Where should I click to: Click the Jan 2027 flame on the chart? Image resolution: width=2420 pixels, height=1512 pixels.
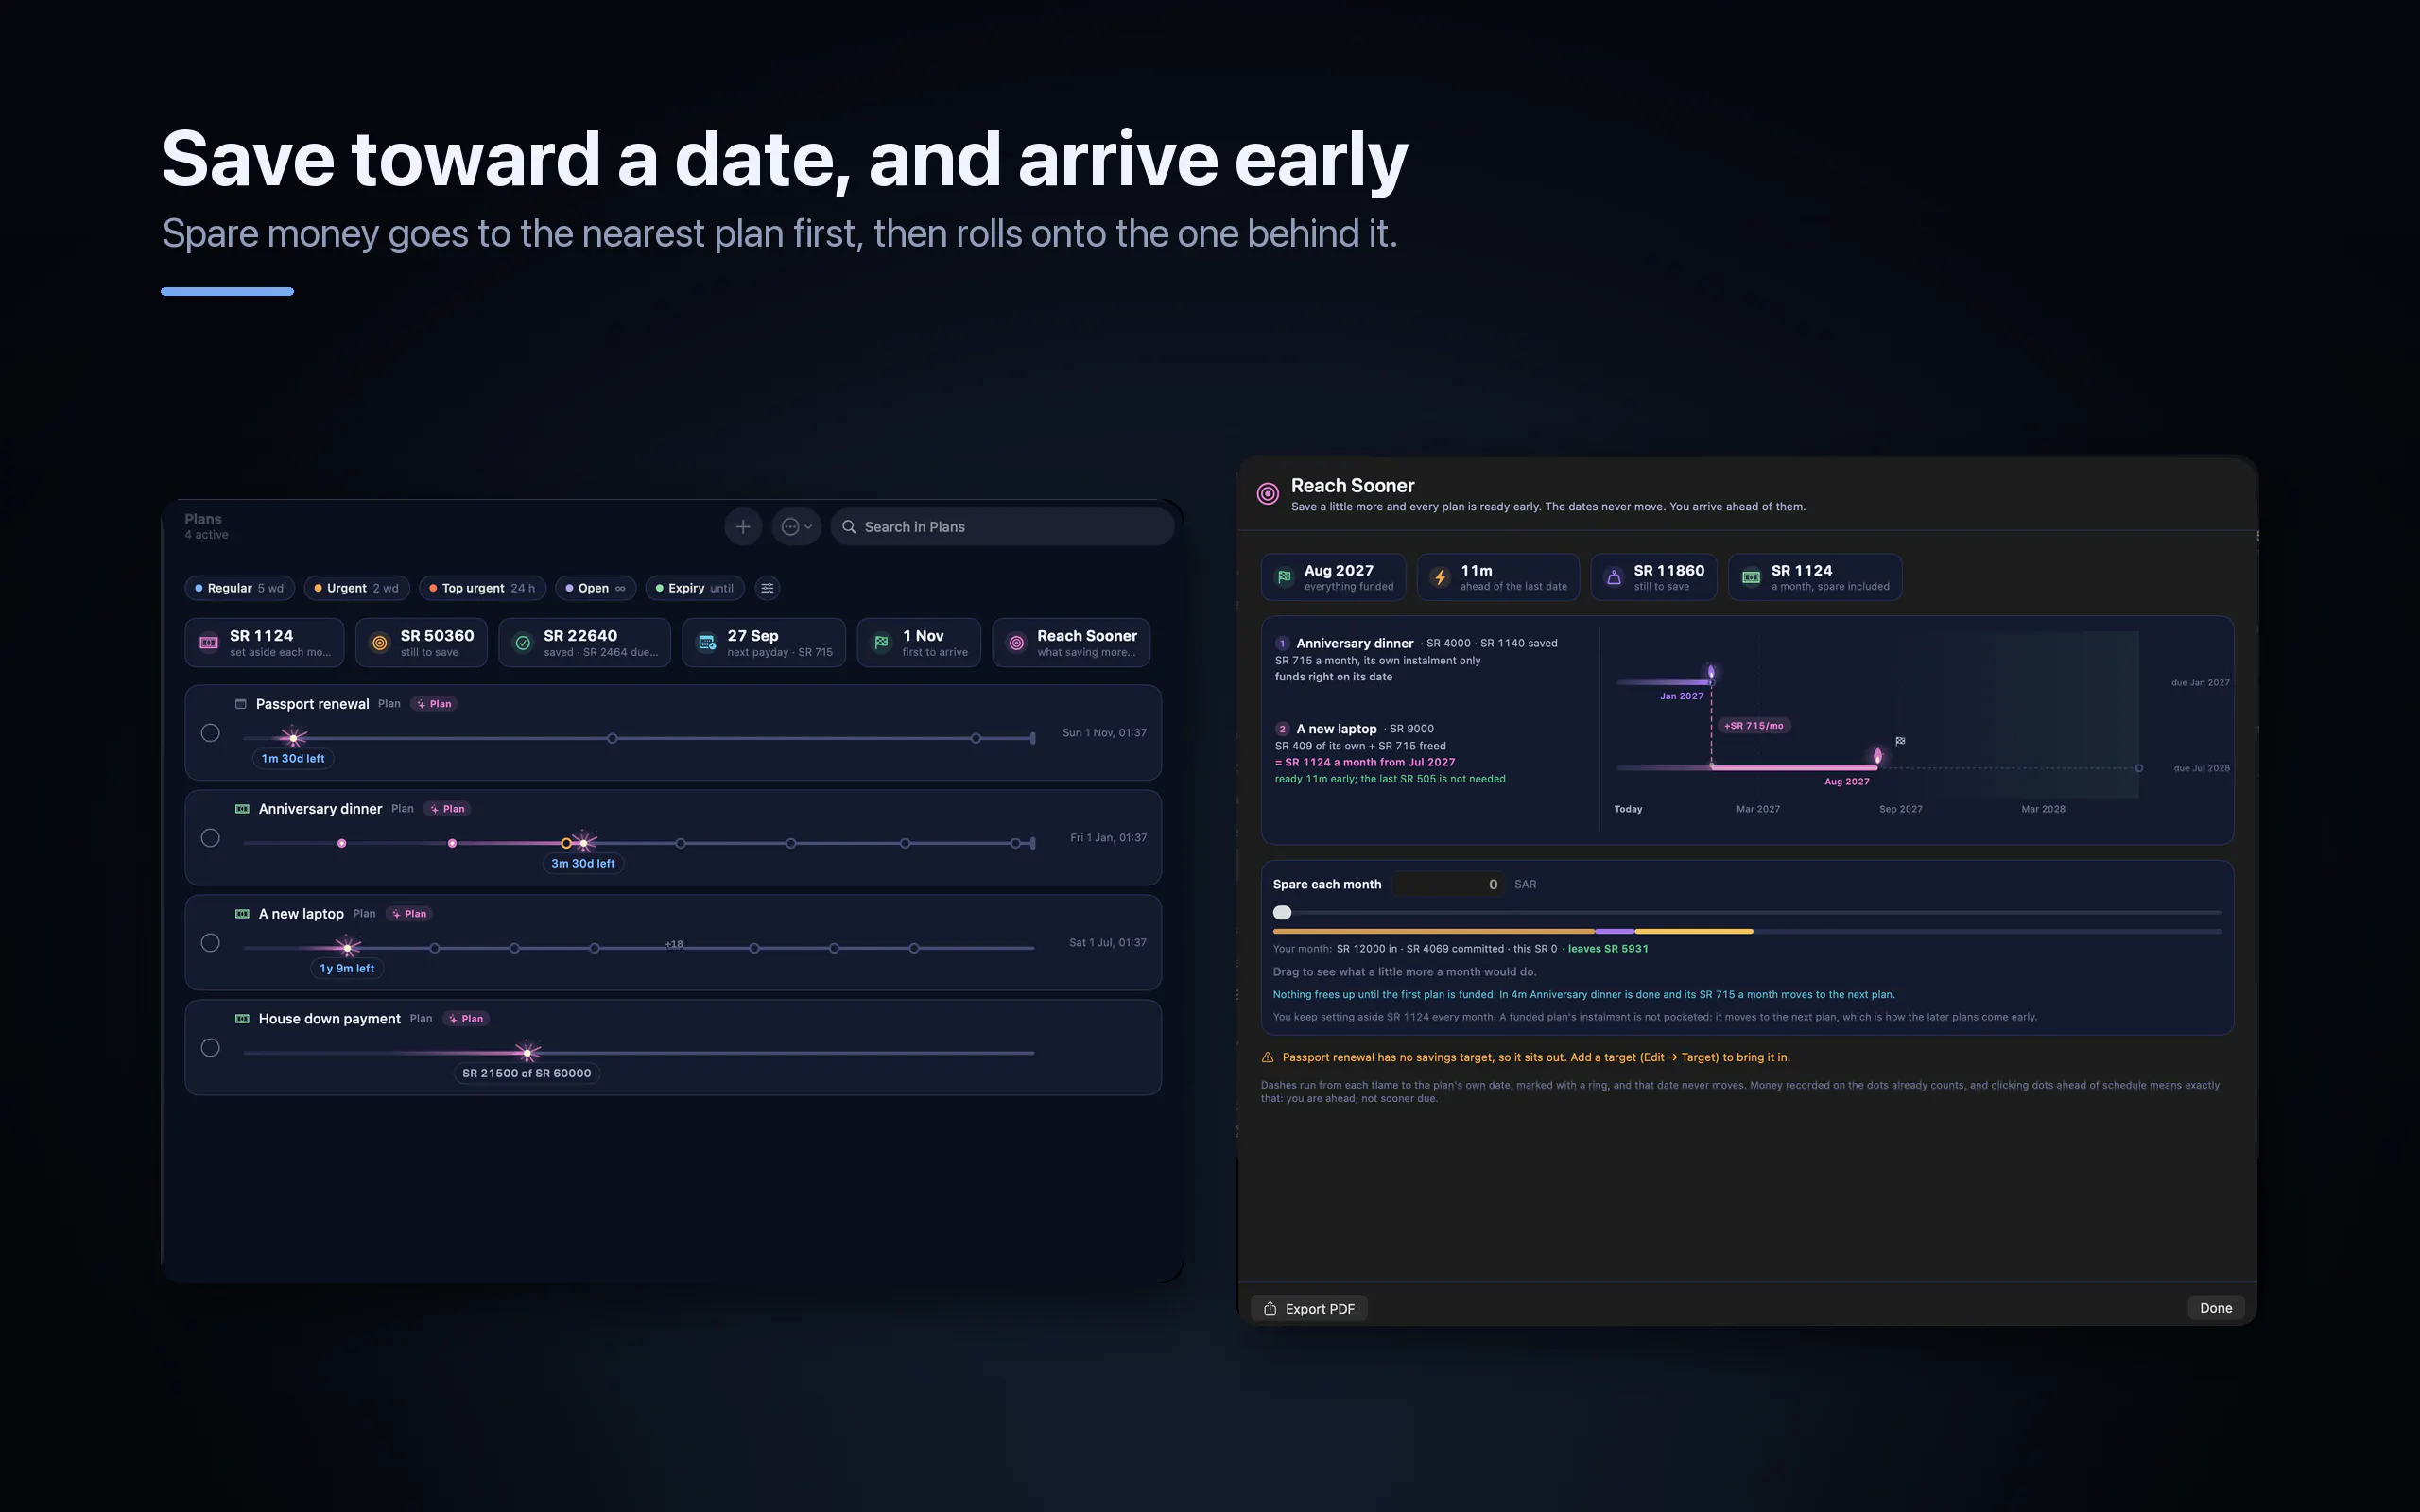coord(1711,672)
